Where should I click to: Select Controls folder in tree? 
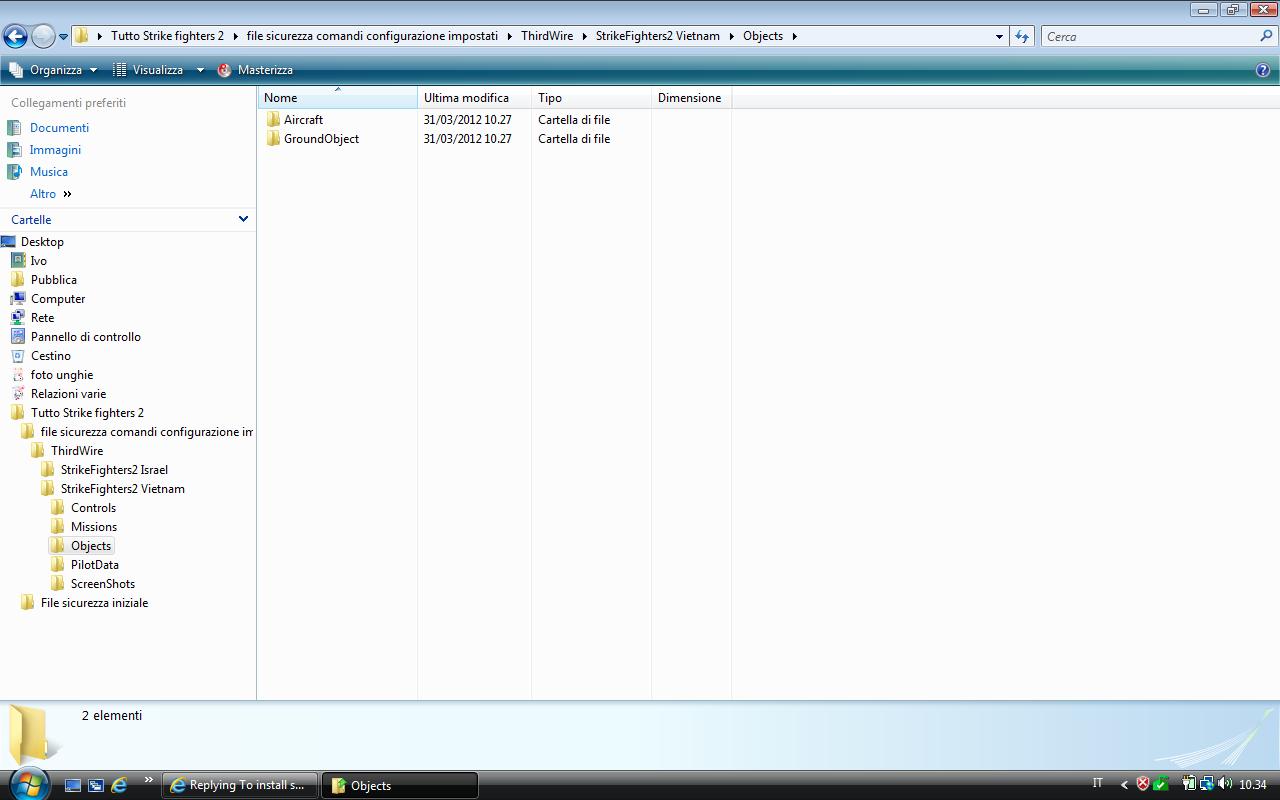pos(93,508)
